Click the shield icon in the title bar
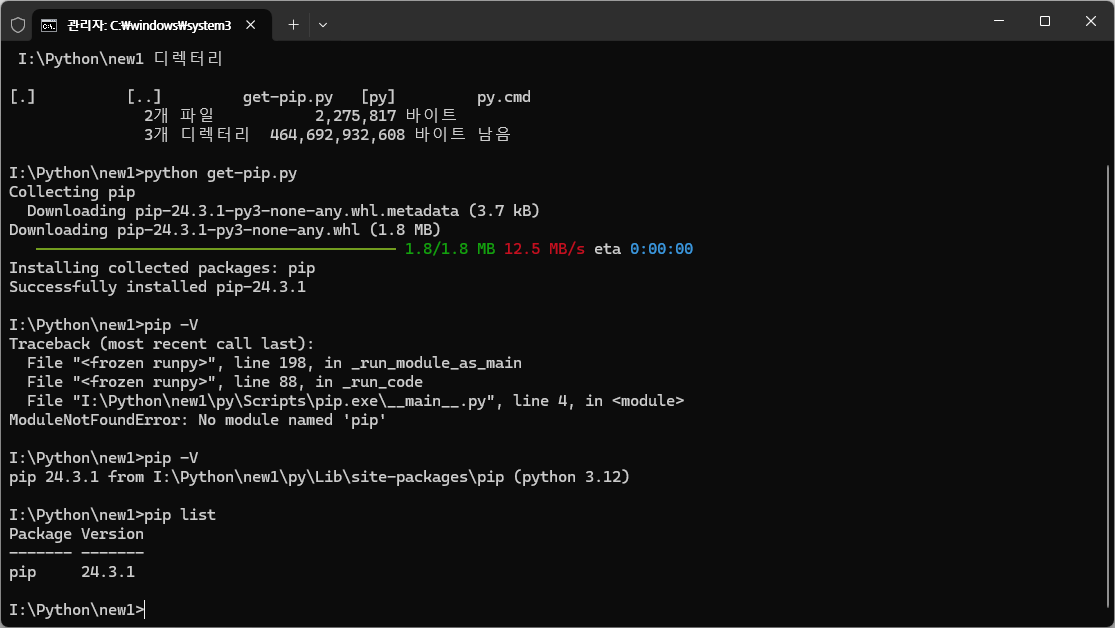 point(18,26)
